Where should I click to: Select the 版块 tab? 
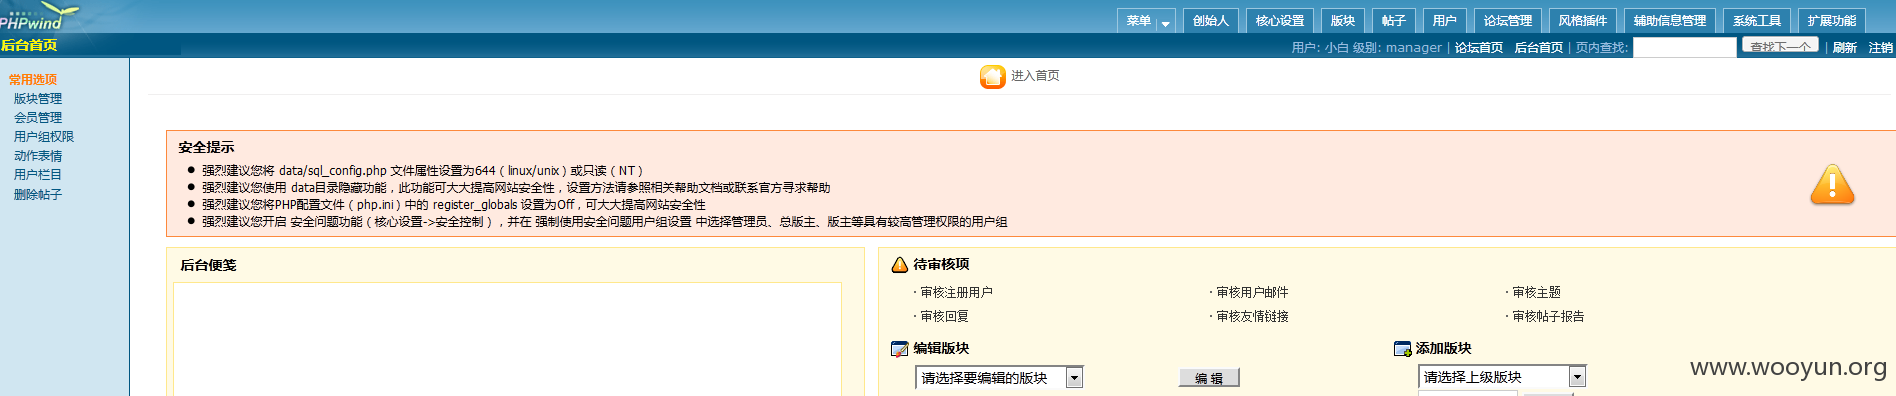[x=1343, y=21]
